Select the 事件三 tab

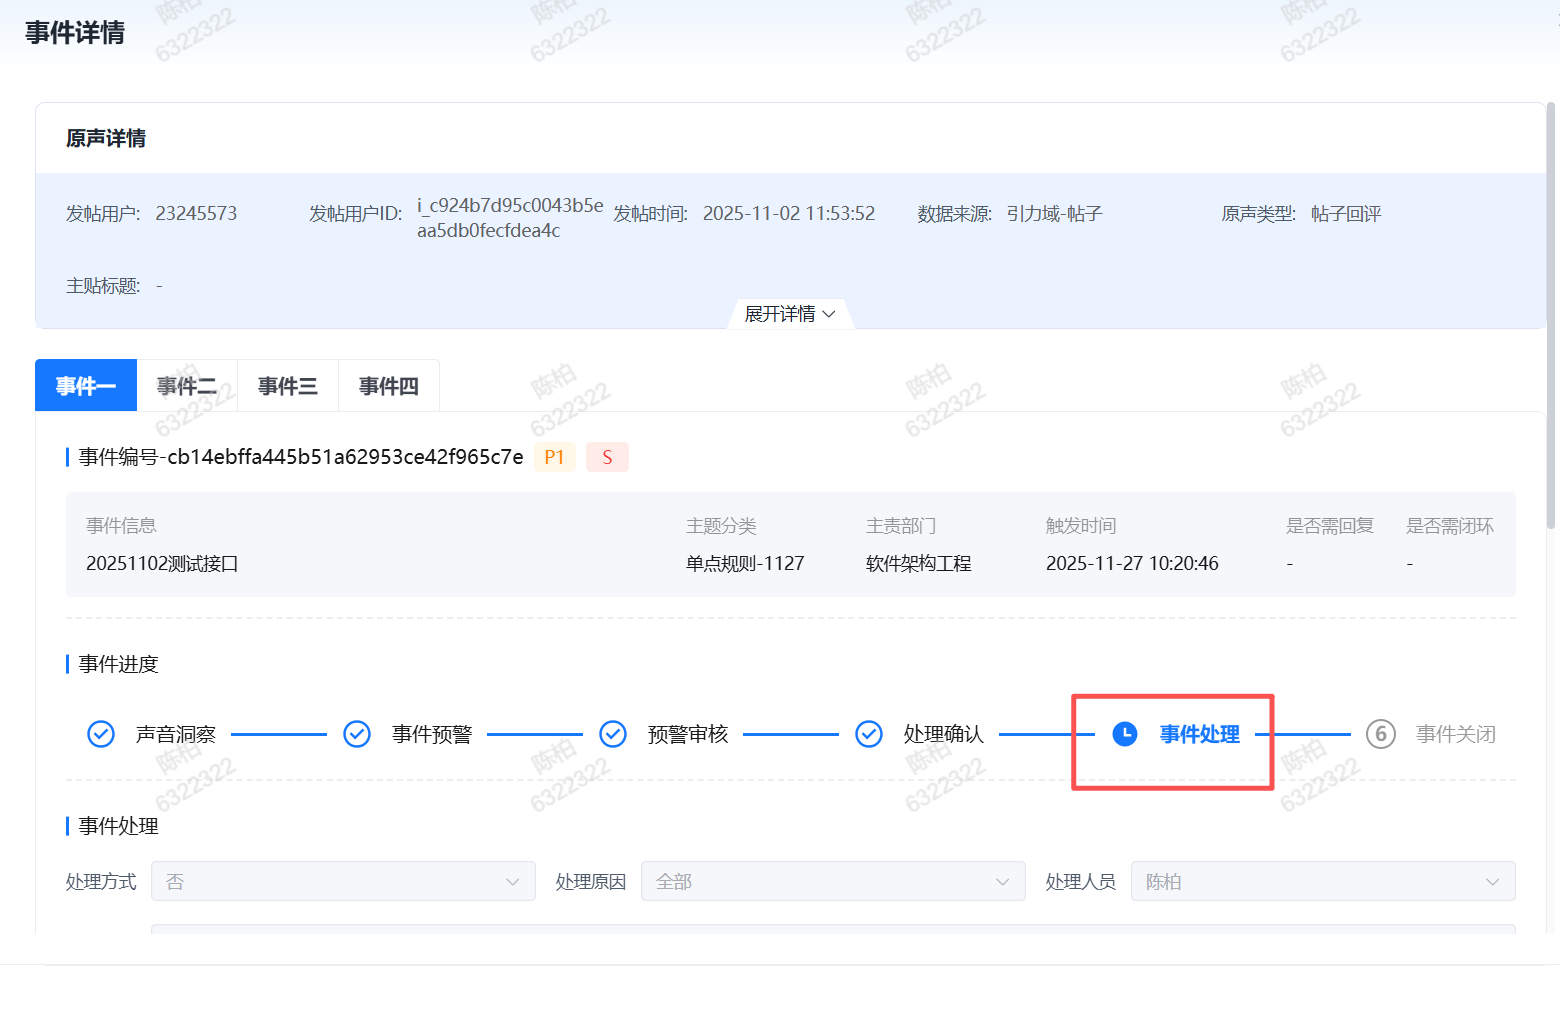coord(288,386)
